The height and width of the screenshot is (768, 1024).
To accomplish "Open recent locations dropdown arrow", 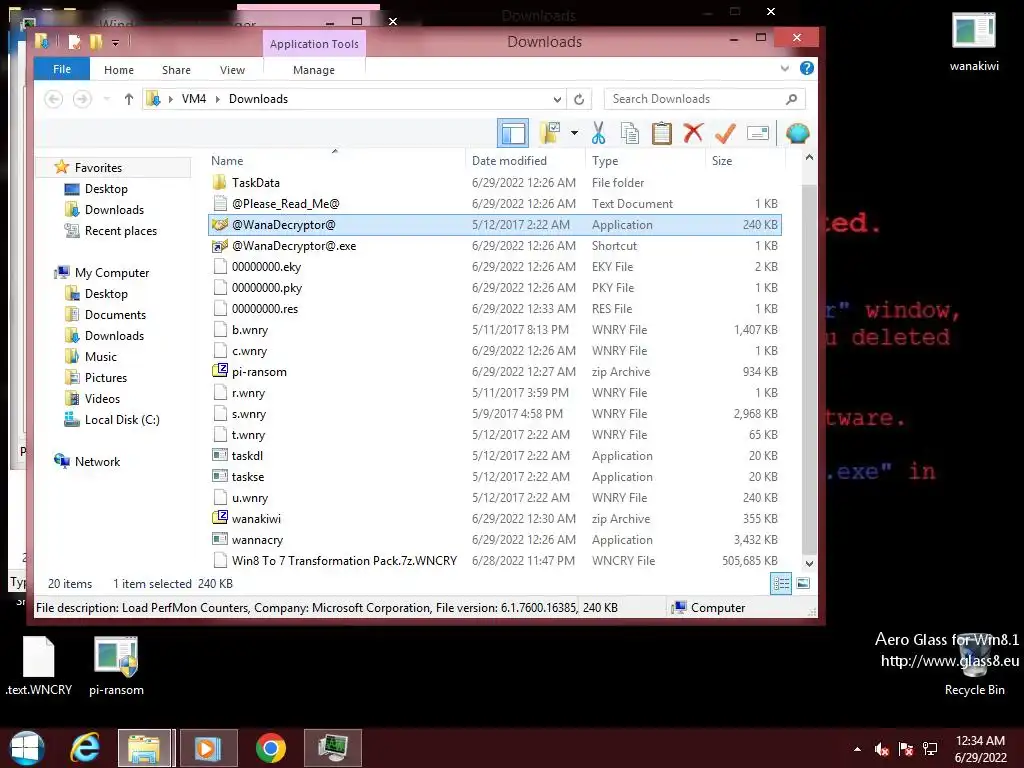I will (x=106, y=99).
